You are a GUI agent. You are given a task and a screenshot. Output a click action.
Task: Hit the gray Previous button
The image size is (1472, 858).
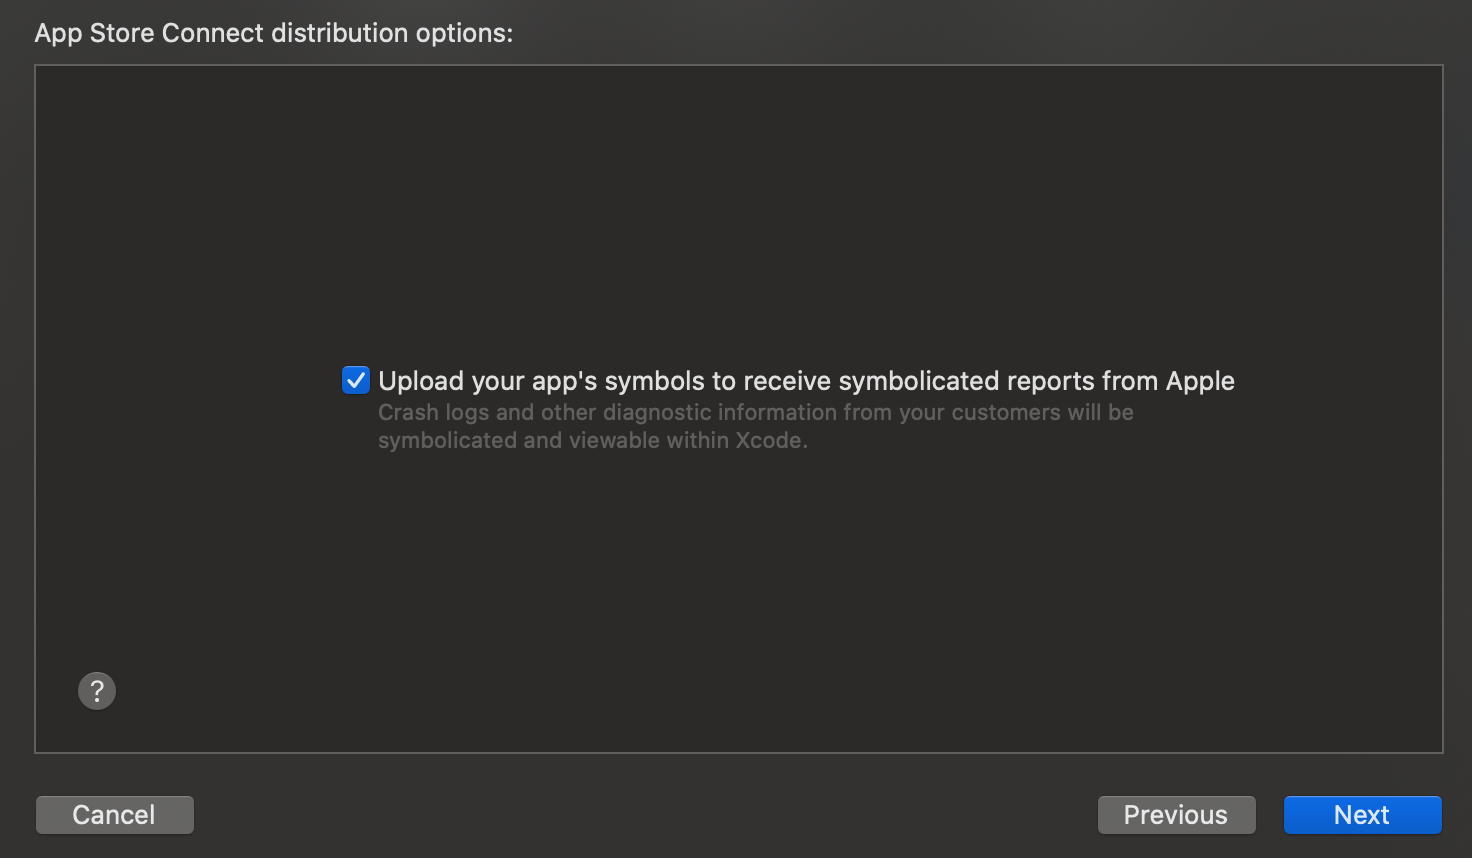point(1176,815)
